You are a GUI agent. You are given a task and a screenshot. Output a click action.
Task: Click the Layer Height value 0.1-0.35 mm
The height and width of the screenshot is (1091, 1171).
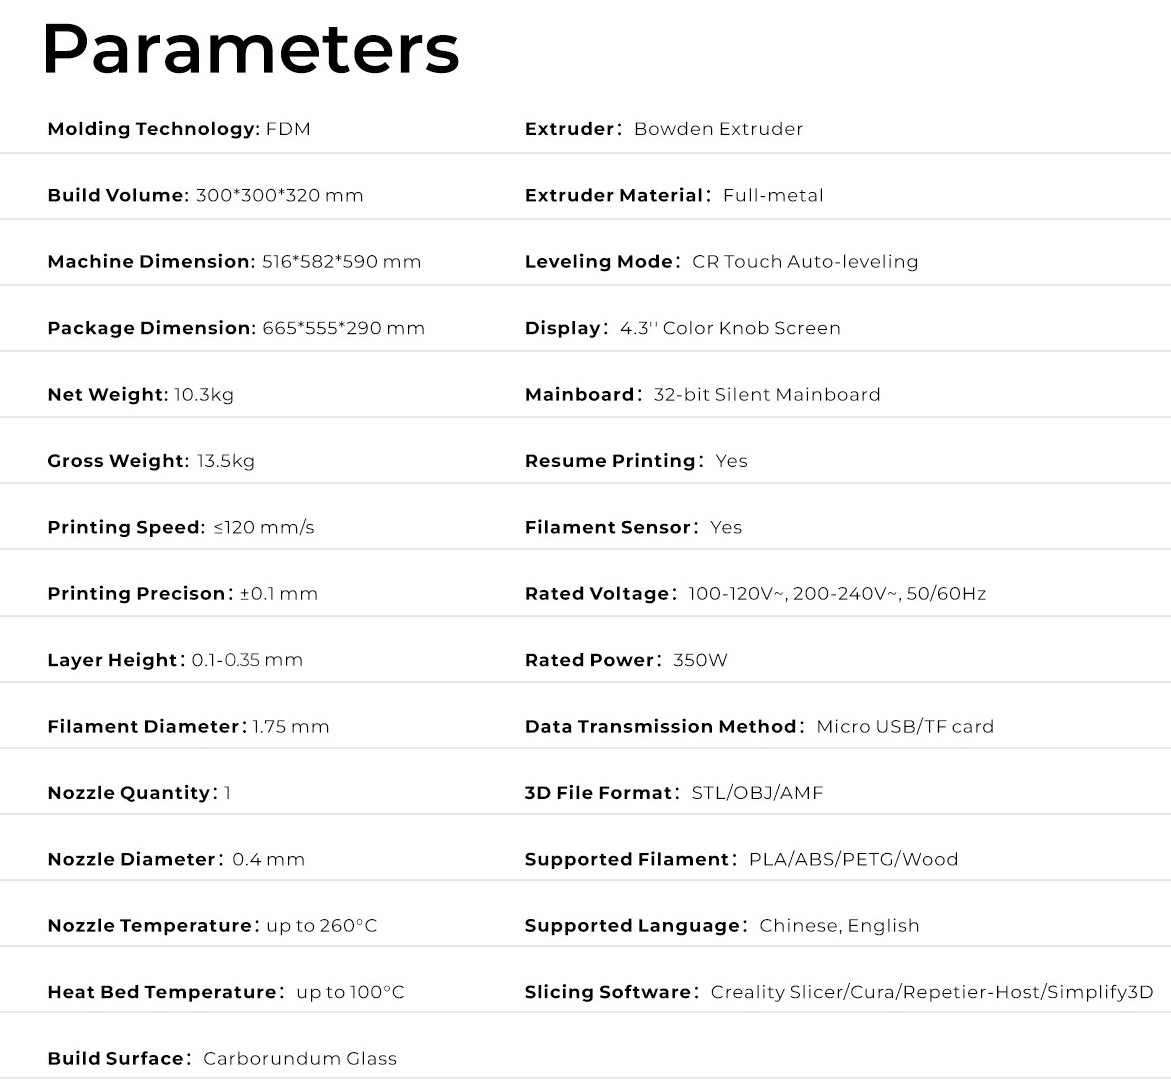(247, 660)
